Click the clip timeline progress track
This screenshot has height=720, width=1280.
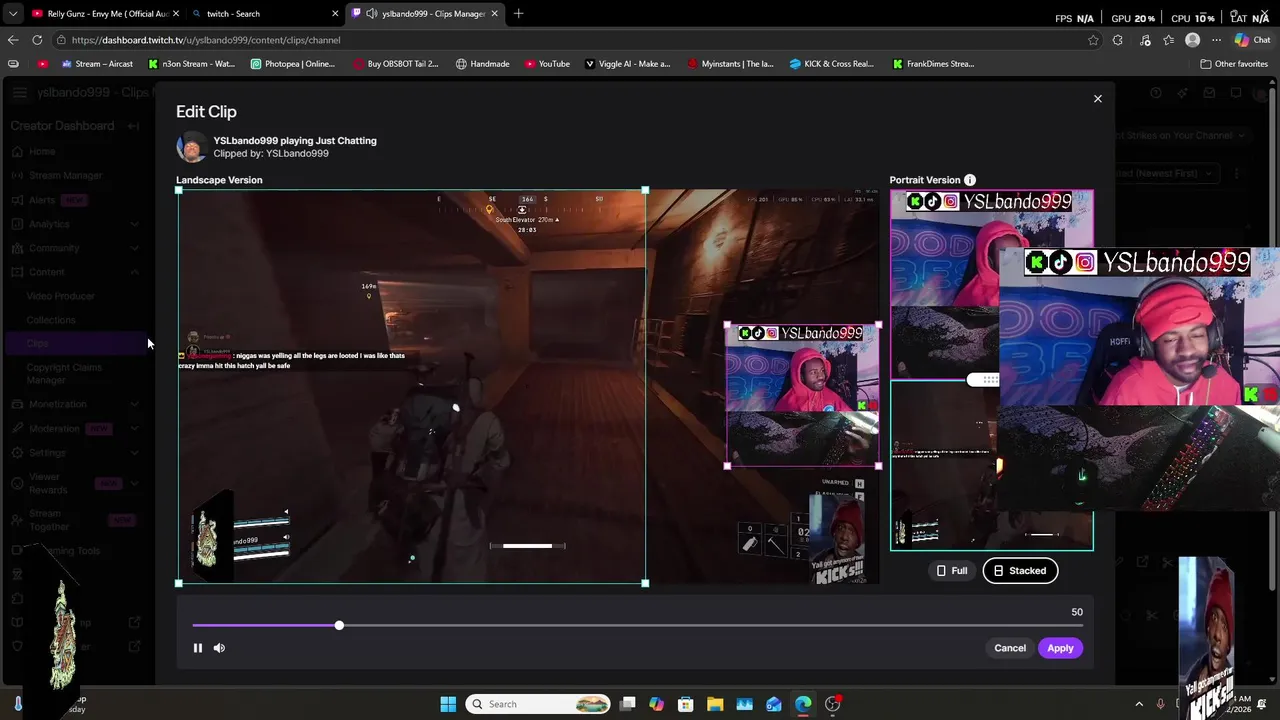point(637,625)
